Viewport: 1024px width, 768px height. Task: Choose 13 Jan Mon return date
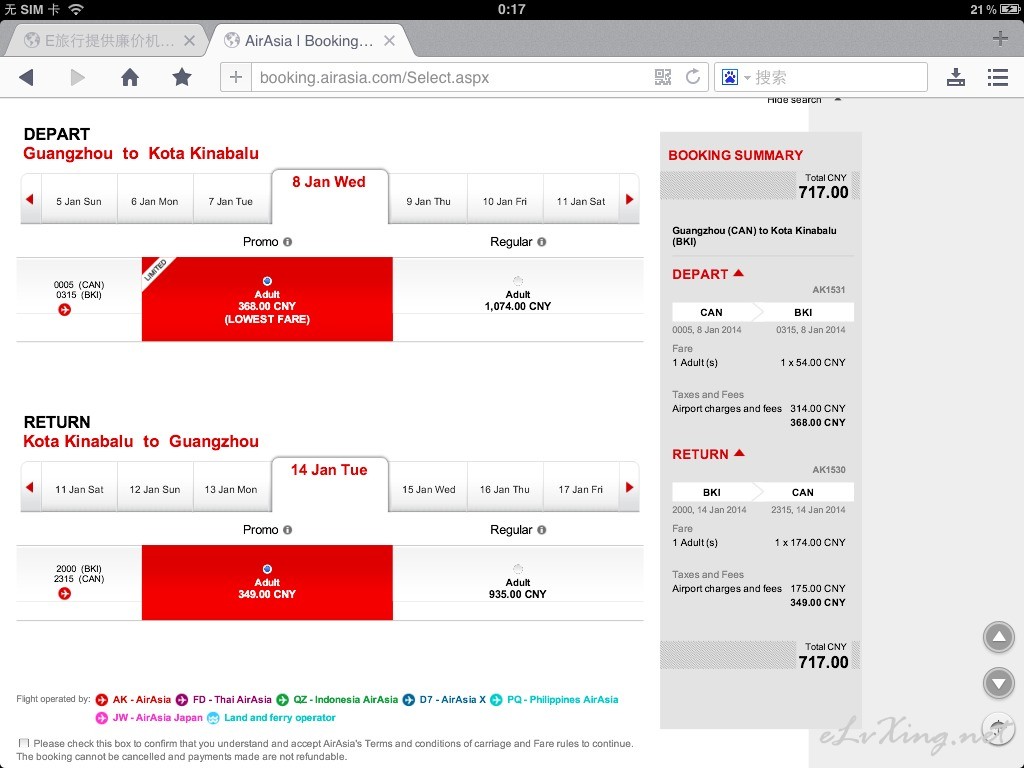coord(231,490)
